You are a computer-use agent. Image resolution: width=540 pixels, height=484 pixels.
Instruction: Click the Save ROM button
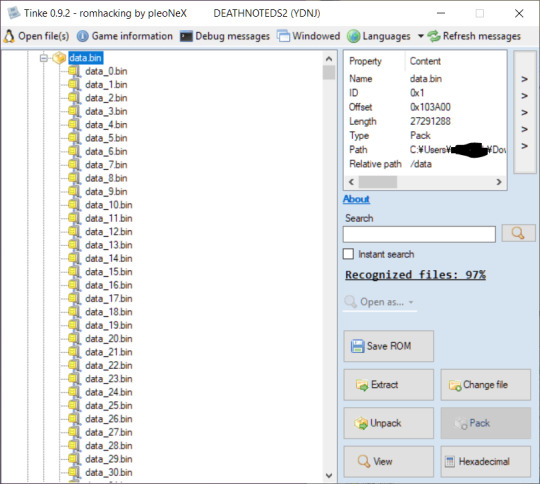pos(388,346)
